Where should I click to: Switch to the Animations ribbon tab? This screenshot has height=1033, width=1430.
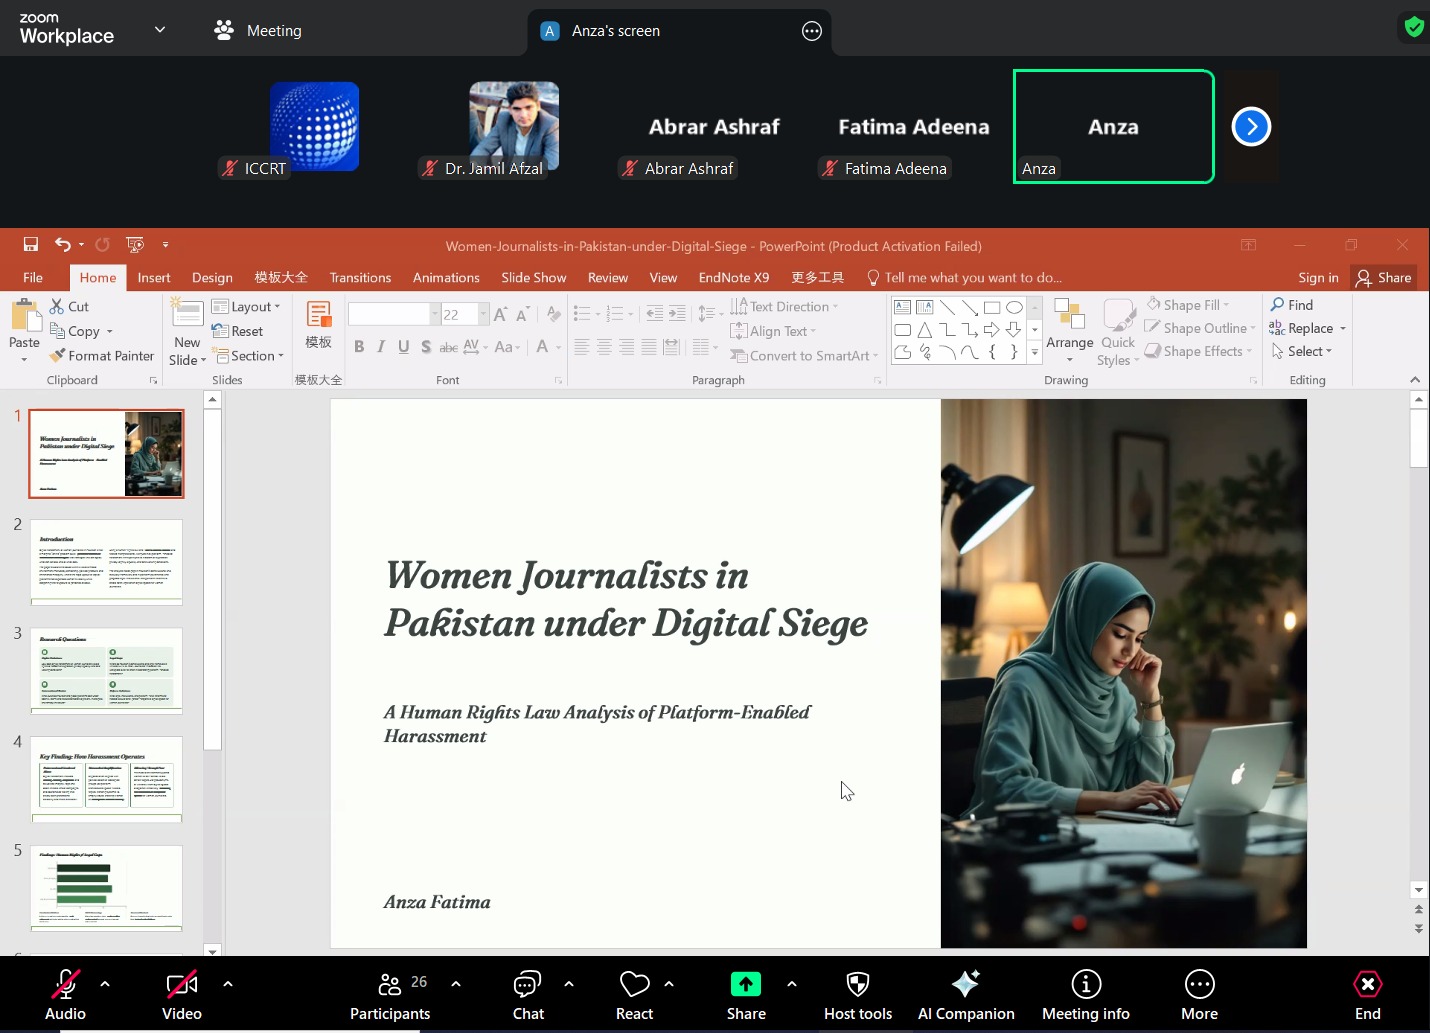coord(446,278)
